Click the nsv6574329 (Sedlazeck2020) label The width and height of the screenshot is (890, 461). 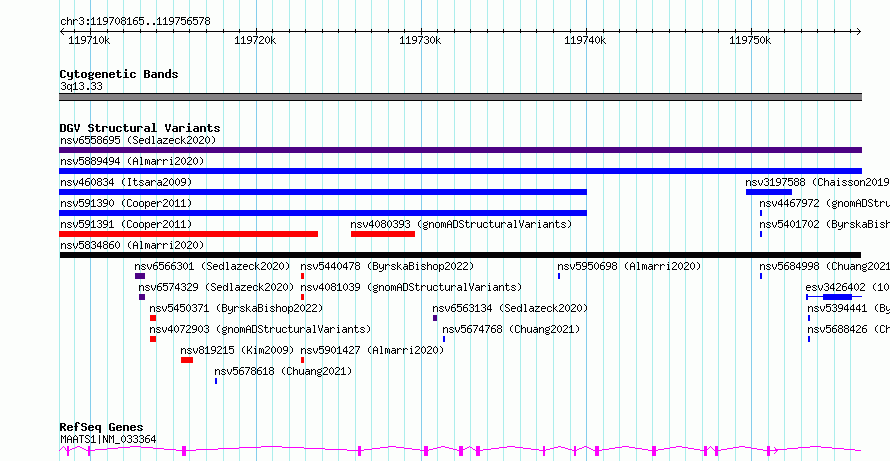pyautogui.click(x=216, y=287)
